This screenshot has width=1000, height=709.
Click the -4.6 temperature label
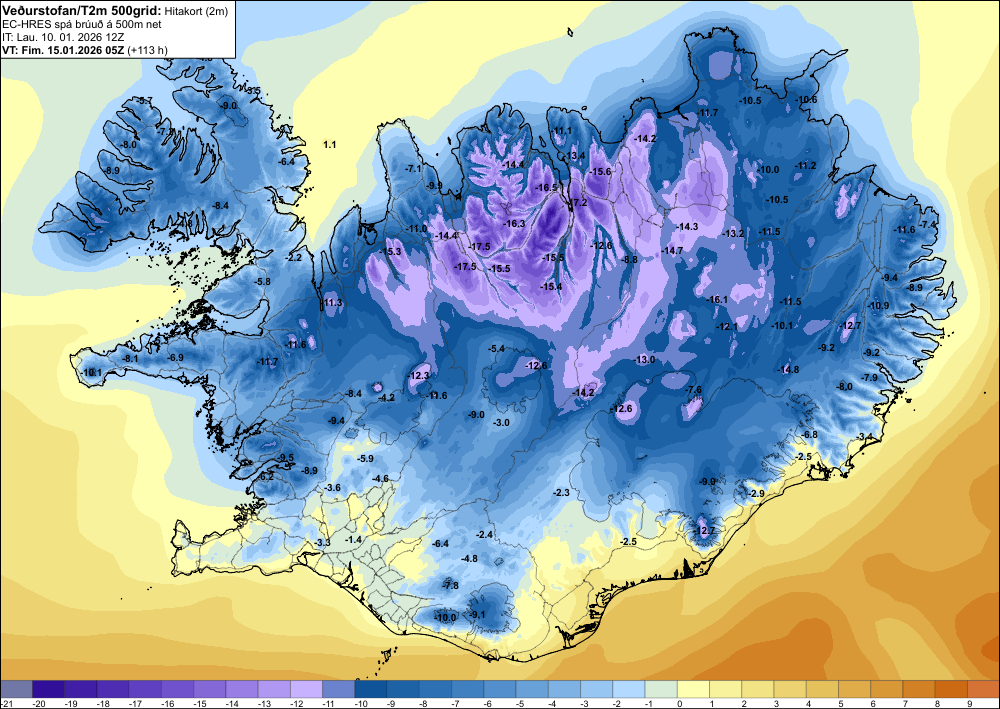[380, 478]
